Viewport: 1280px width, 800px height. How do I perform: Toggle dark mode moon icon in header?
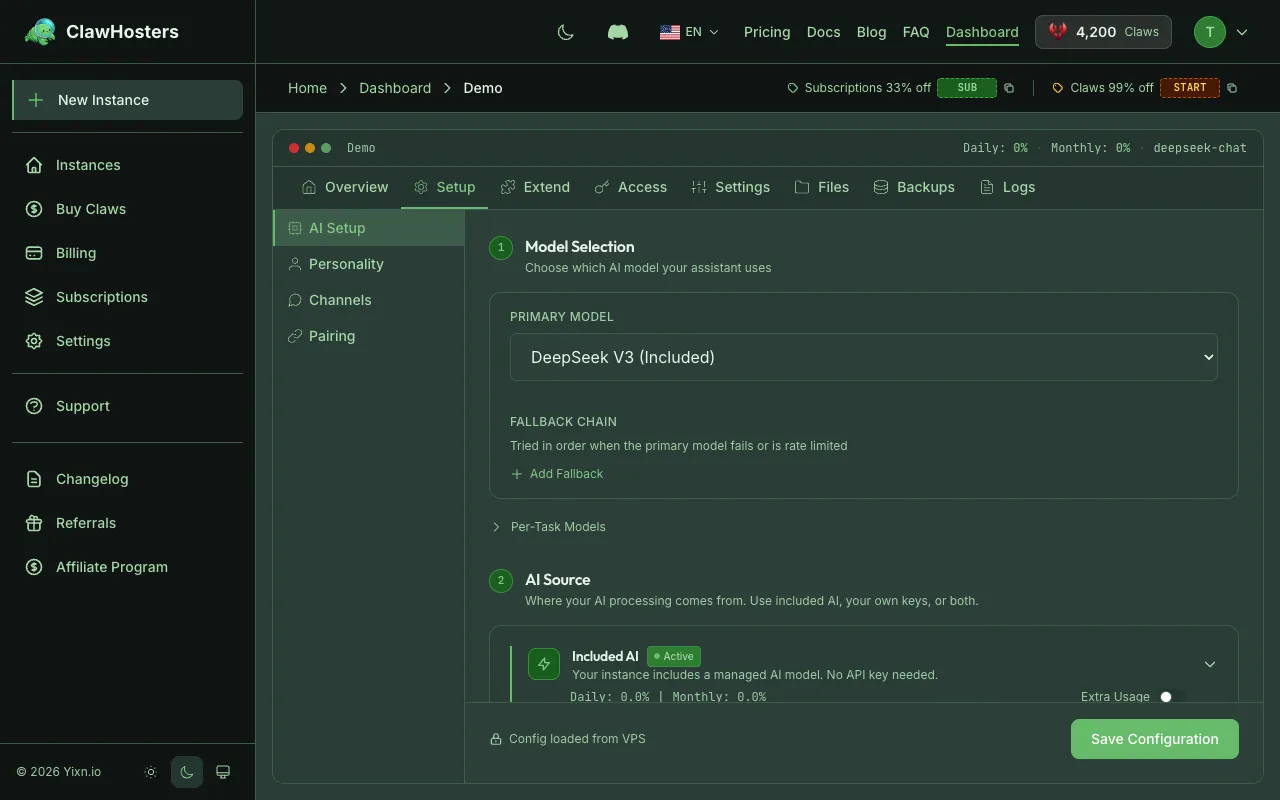click(566, 32)
